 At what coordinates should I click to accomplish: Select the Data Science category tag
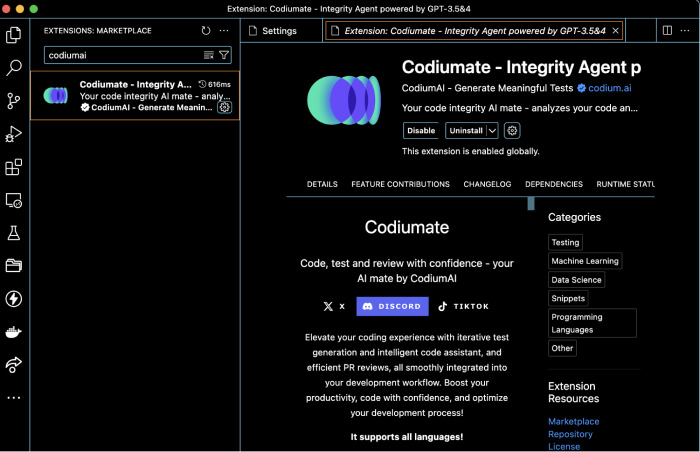pos(576,280)
